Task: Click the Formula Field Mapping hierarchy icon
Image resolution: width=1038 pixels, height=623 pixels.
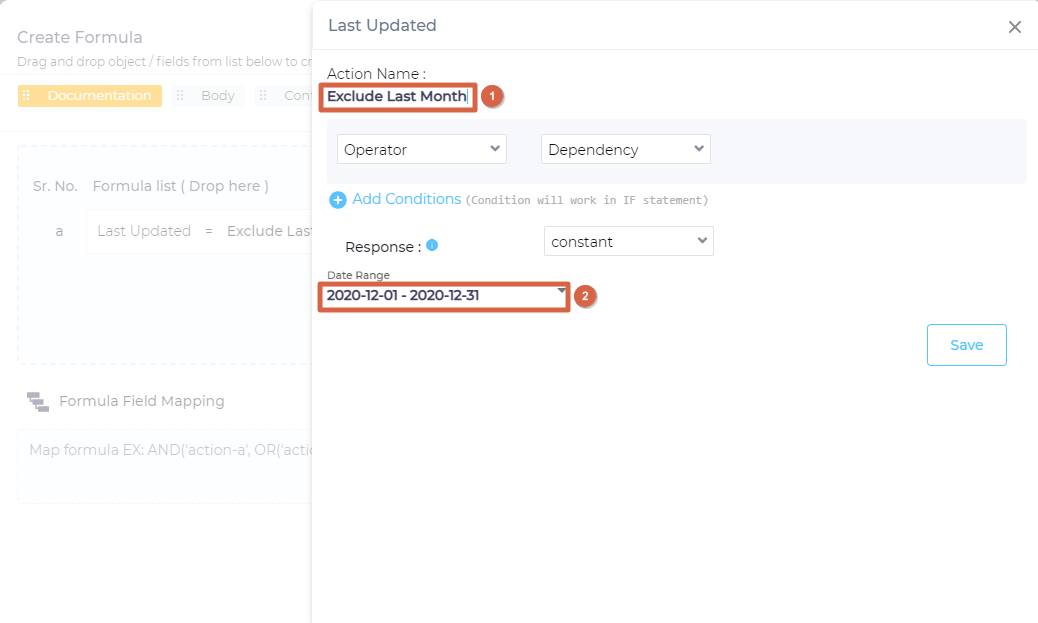Action: (x=38, y=402)
